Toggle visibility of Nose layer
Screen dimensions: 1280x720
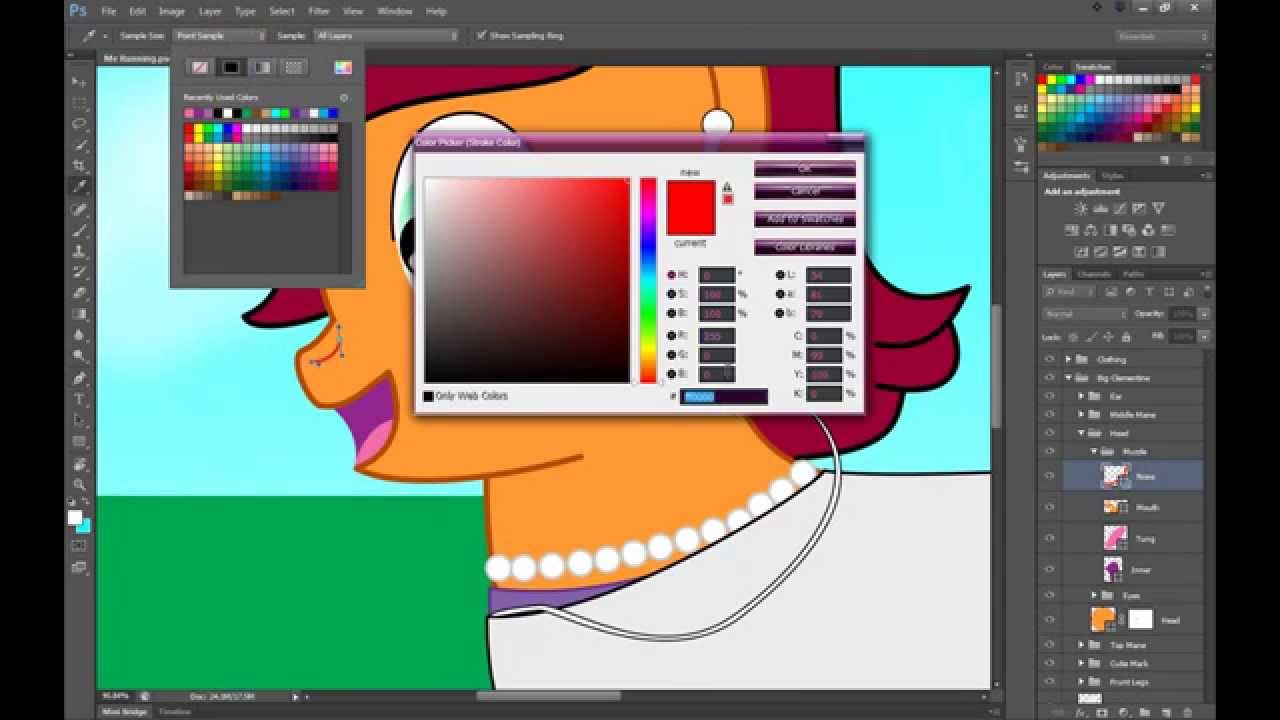point(1049,476)
